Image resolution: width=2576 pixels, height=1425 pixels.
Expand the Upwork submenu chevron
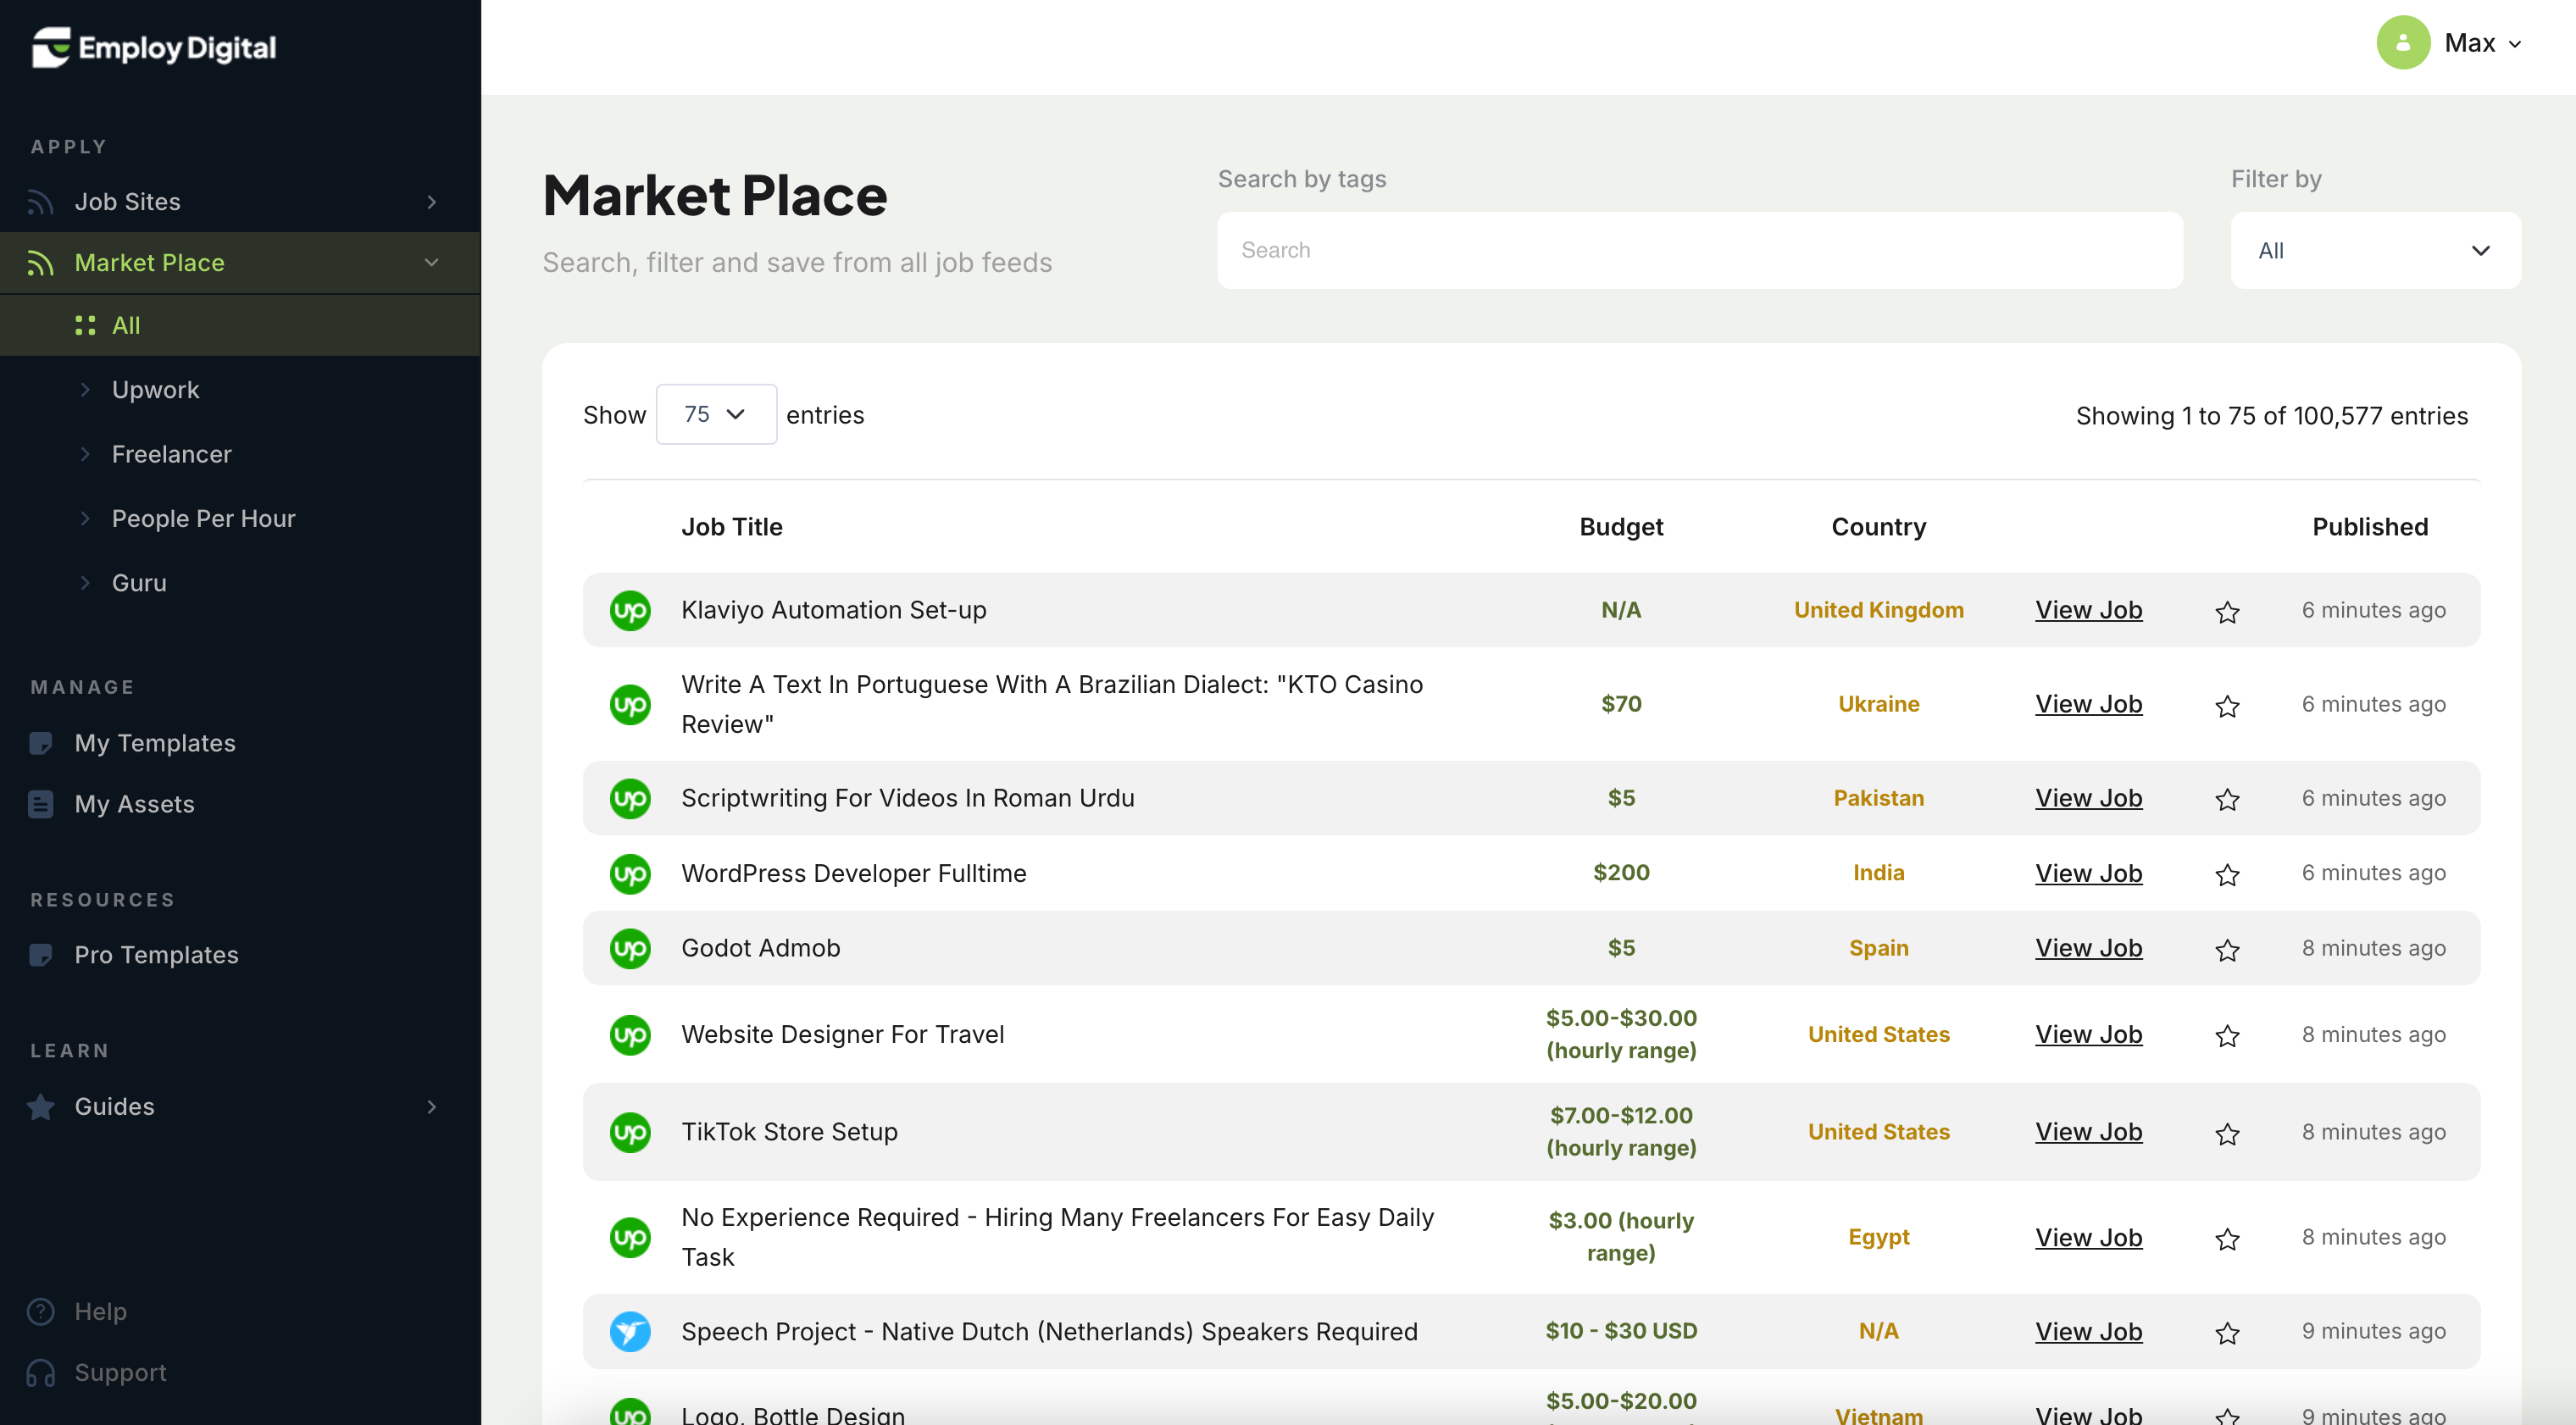coord(85,390)
